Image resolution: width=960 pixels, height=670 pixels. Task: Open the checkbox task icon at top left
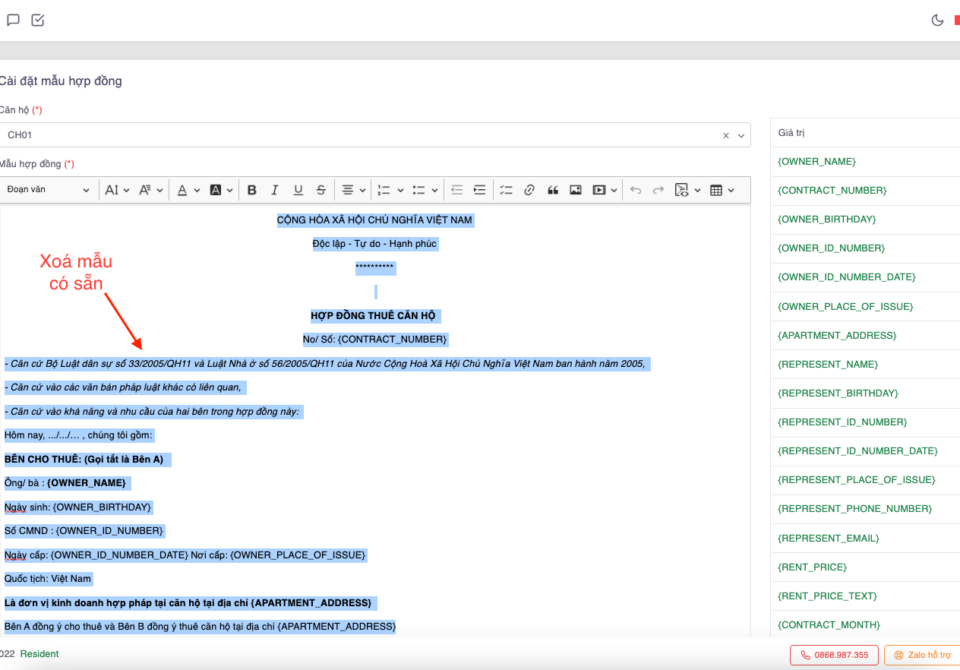point(38,20)
